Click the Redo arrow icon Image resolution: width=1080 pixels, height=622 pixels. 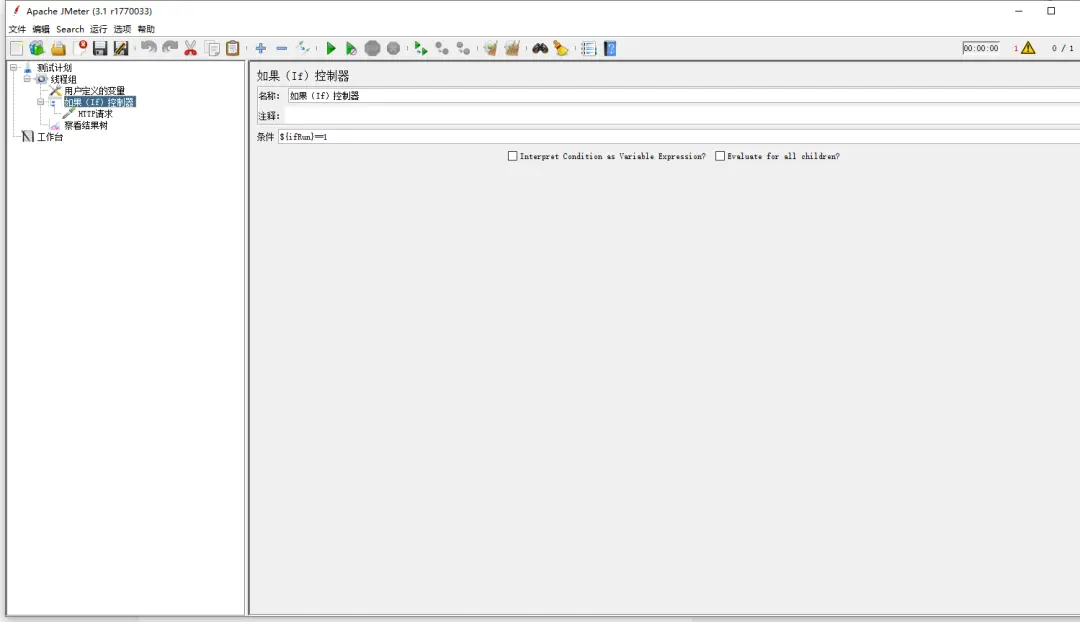tap(169, 48)
